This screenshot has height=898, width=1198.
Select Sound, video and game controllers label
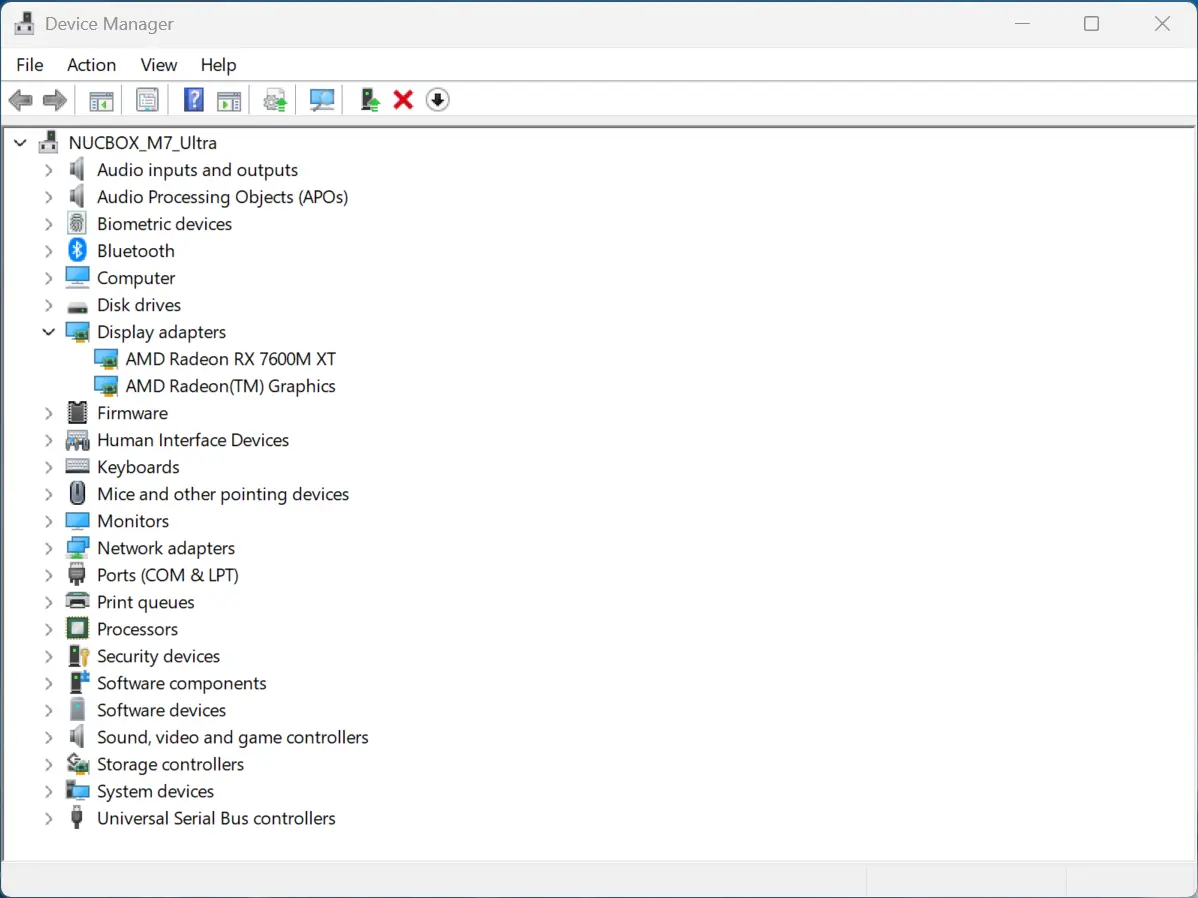click(232, 738)
